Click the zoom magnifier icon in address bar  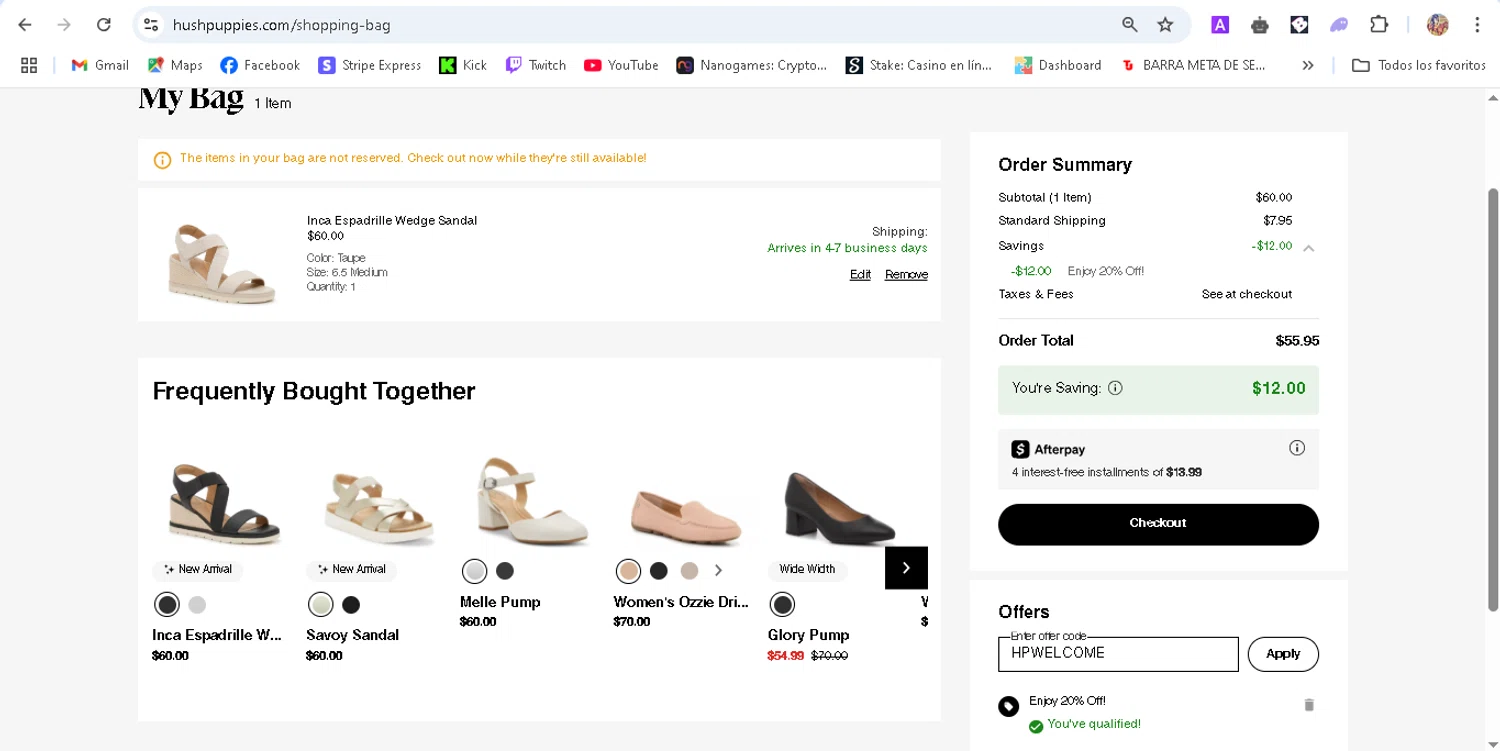click(x=1129, y=25)
